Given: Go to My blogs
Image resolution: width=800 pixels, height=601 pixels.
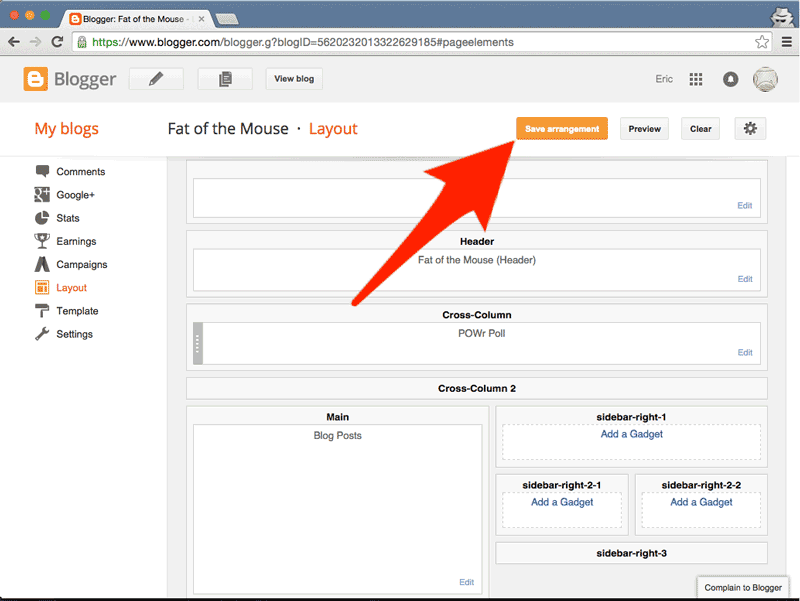Looking at the screenshot, I should click(66, 129).
